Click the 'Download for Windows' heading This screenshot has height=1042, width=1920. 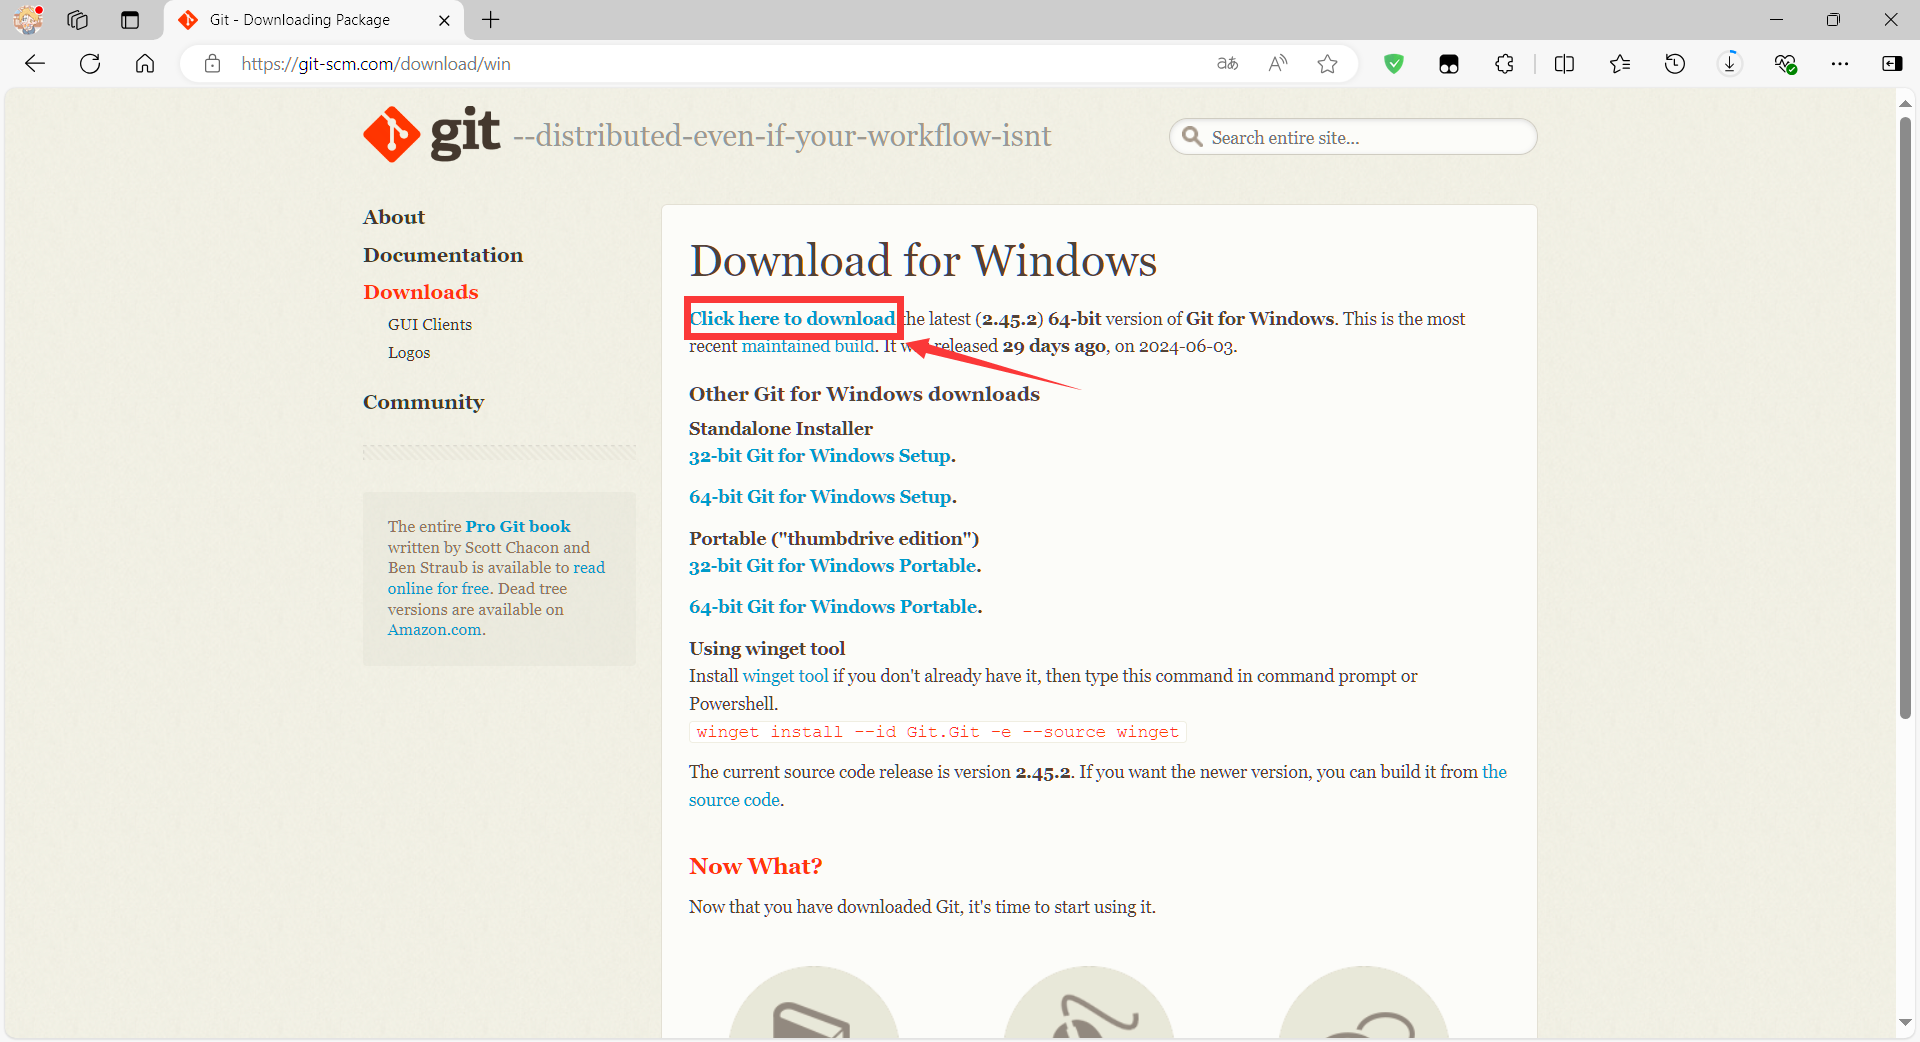pos(923,261)
